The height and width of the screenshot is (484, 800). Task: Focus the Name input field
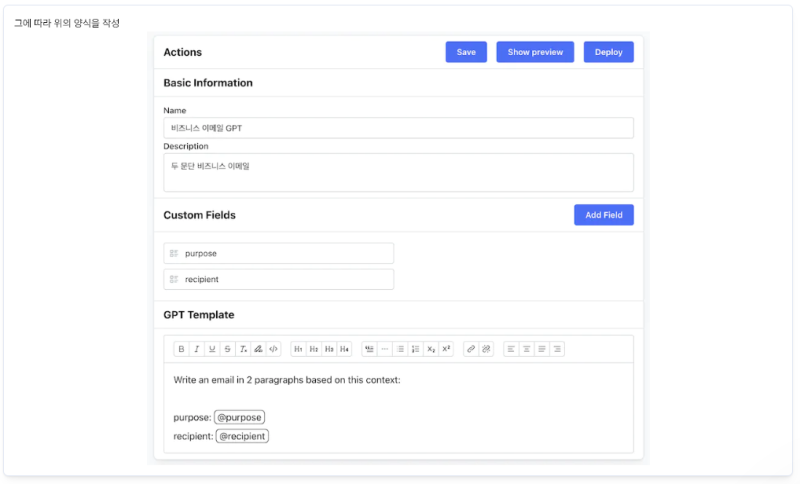tap(398, 128)
